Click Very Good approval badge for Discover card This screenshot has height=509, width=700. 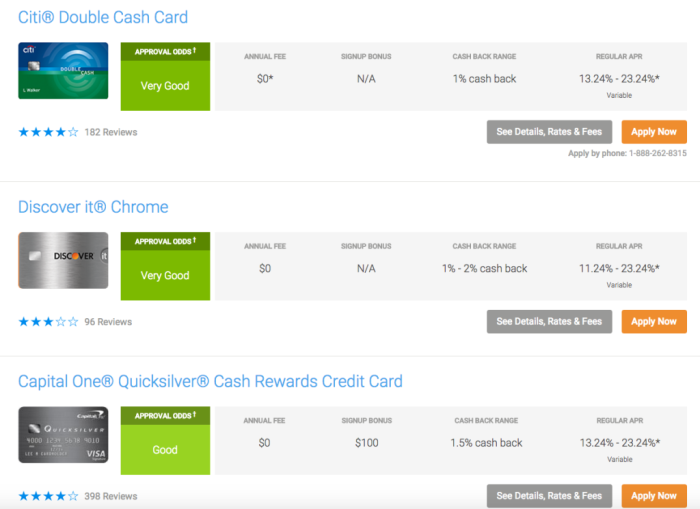tap(165, 275)
